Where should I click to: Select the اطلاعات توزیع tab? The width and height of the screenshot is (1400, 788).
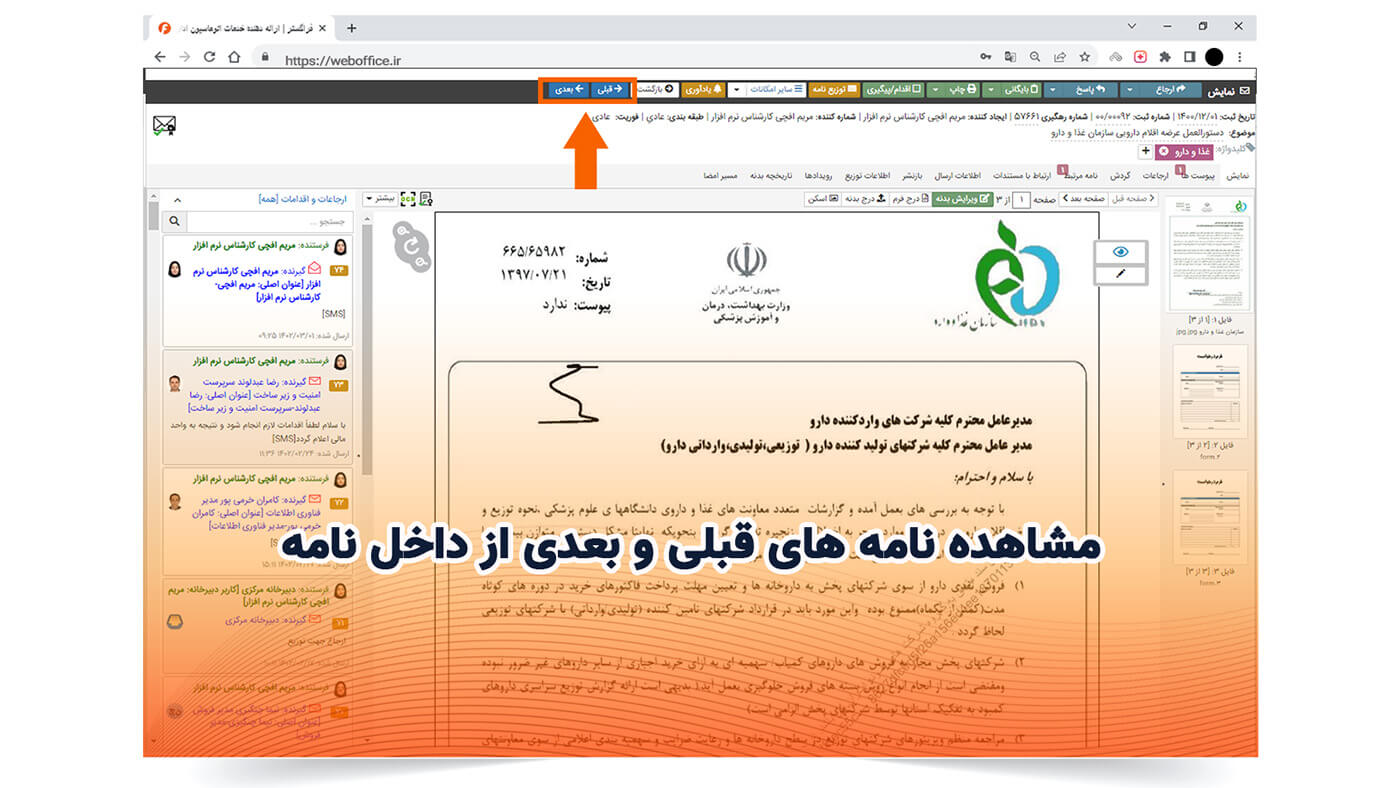pos(867,176)
